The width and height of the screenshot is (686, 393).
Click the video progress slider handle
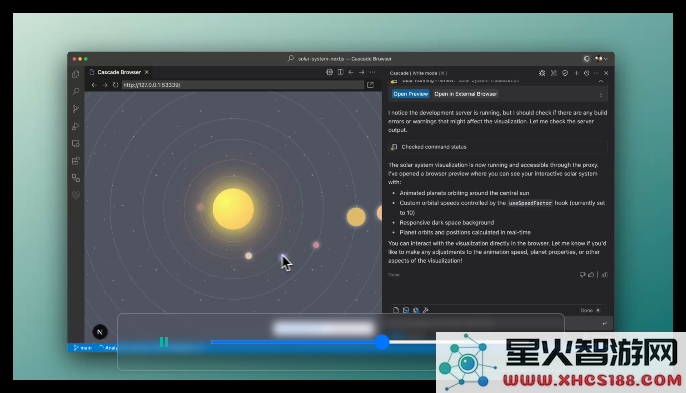pyautogui.click(x=382, y=342)
